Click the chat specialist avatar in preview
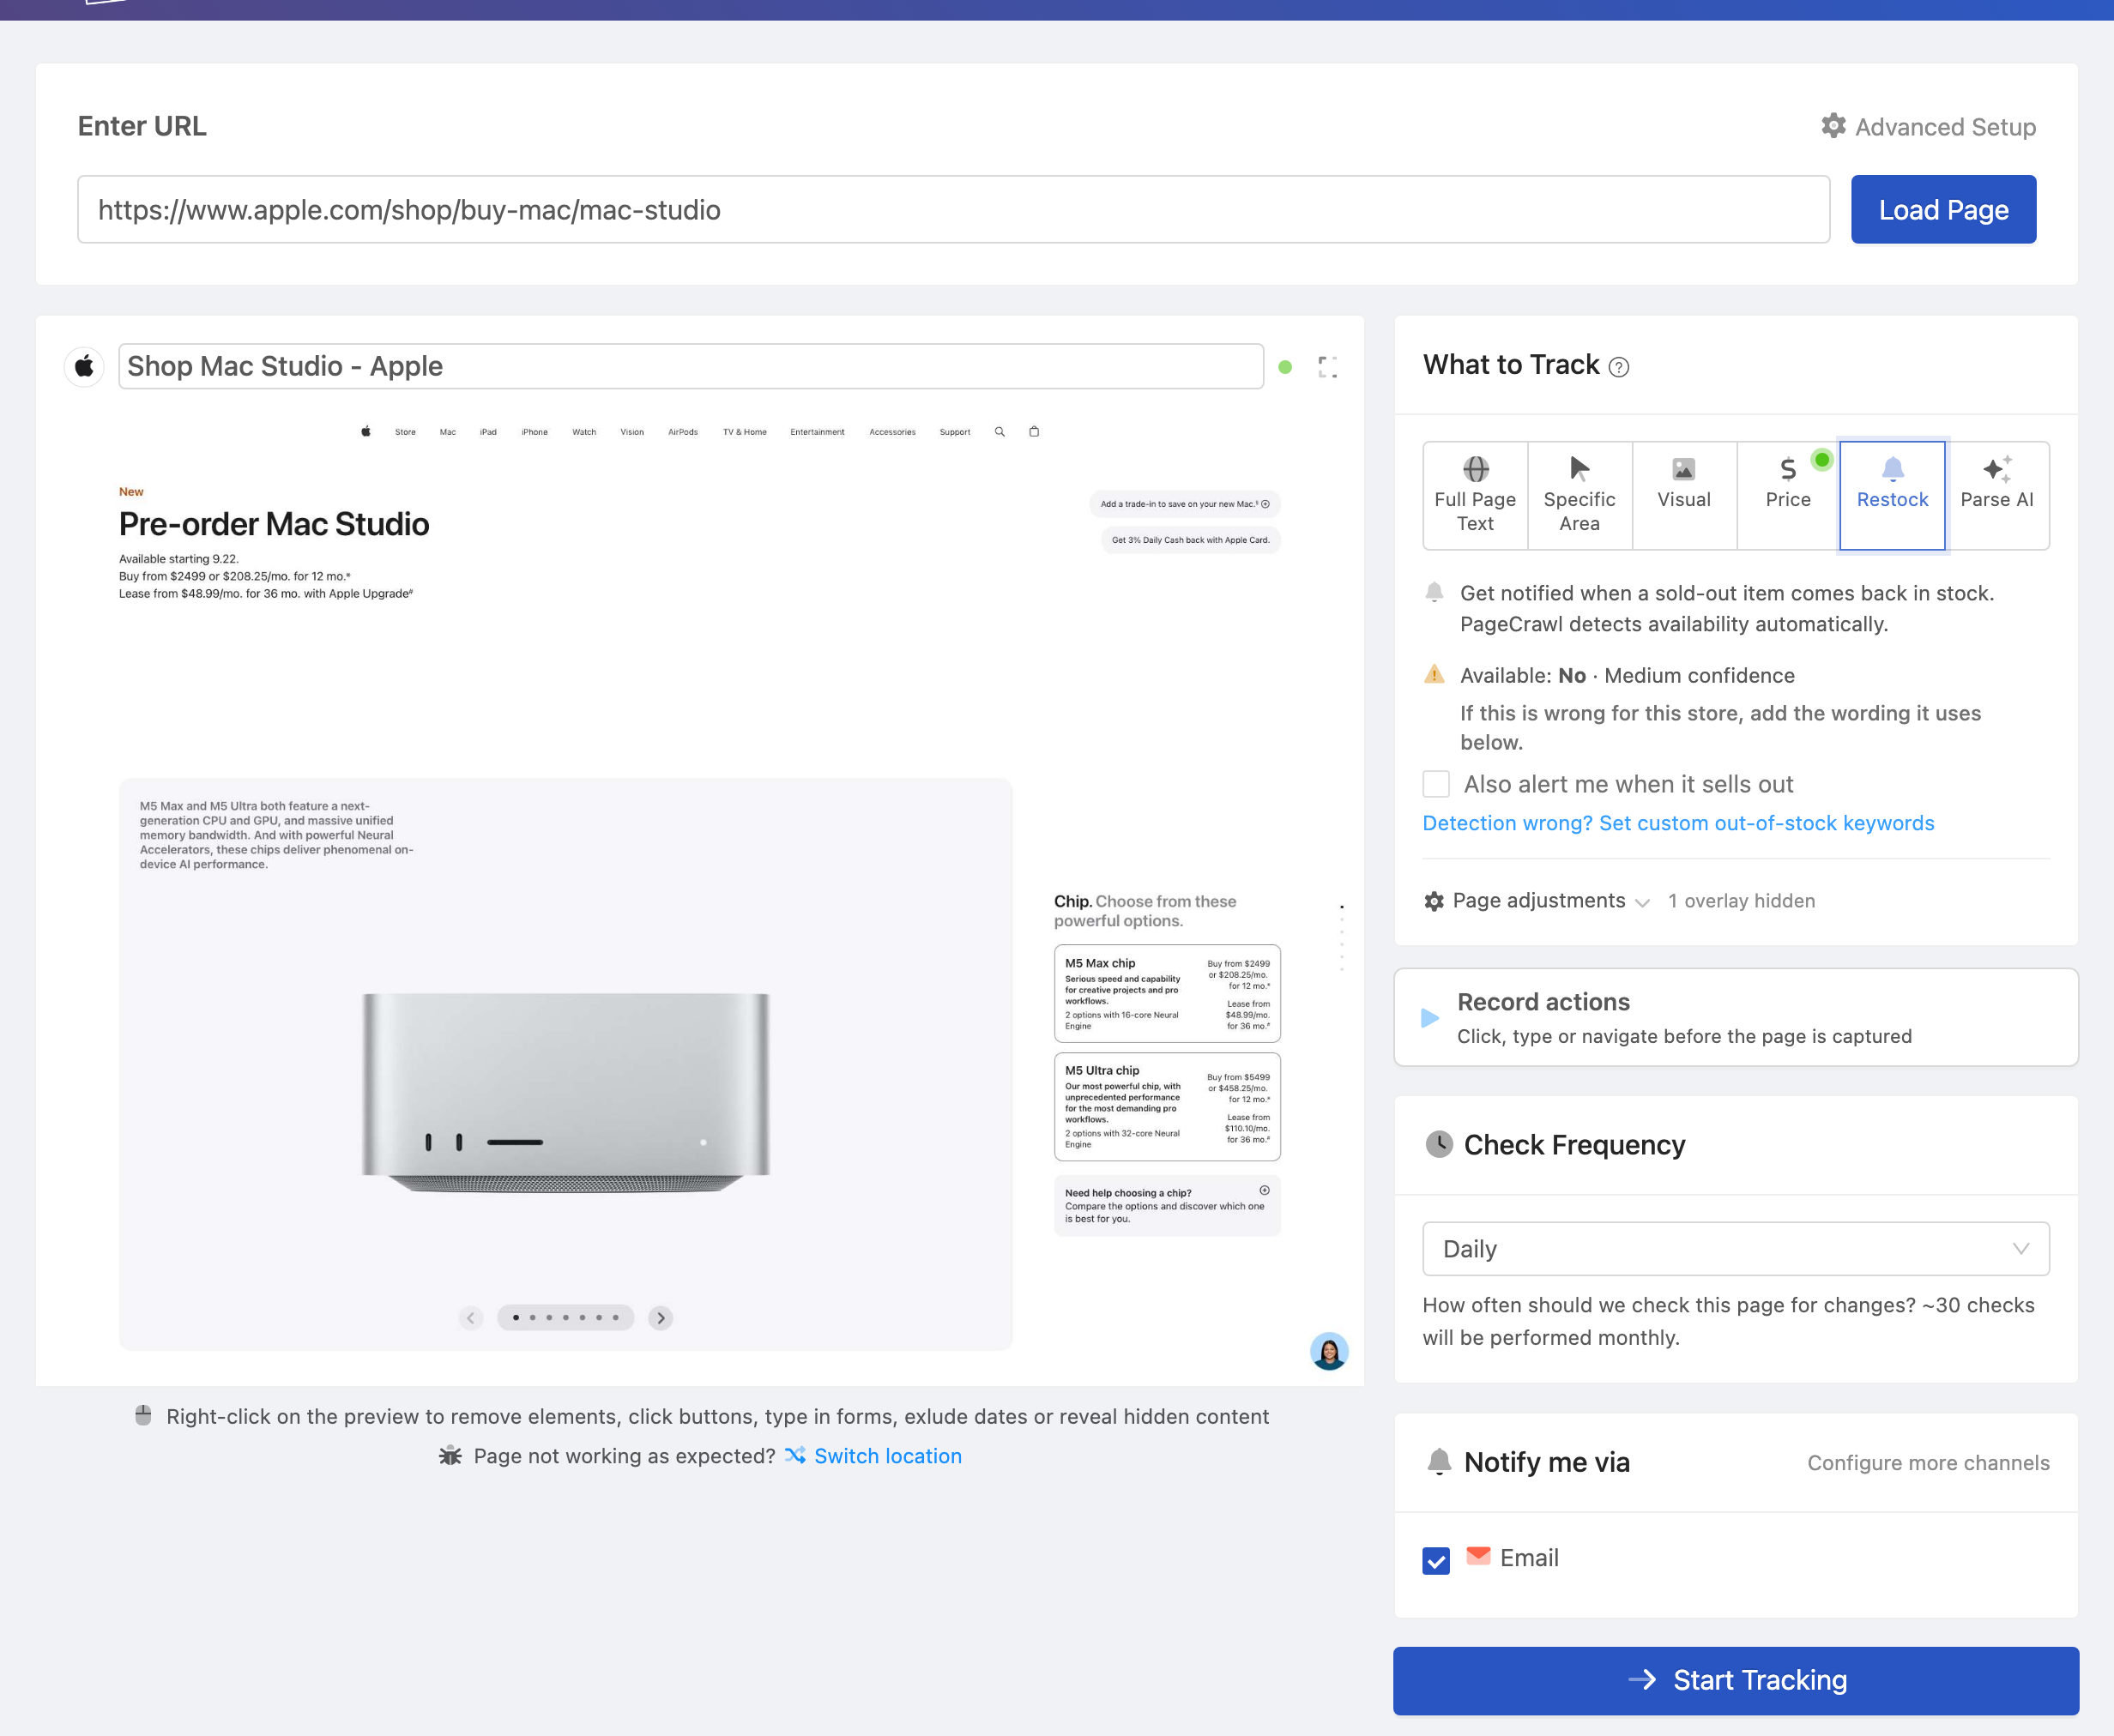Screen dimensions: 2114x1736 [x=1329, y=1351]
